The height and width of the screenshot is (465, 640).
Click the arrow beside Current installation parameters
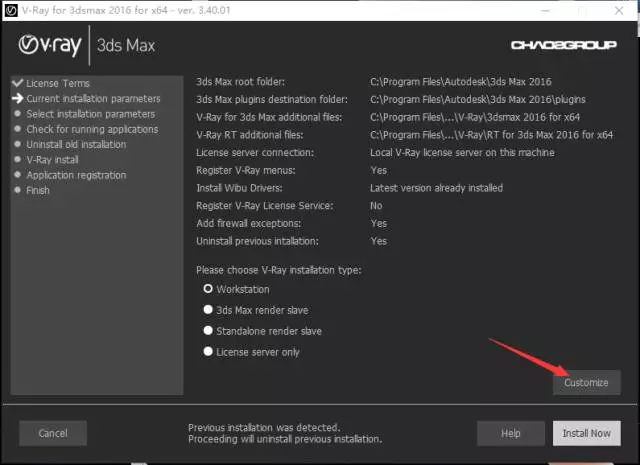[18, 98]
